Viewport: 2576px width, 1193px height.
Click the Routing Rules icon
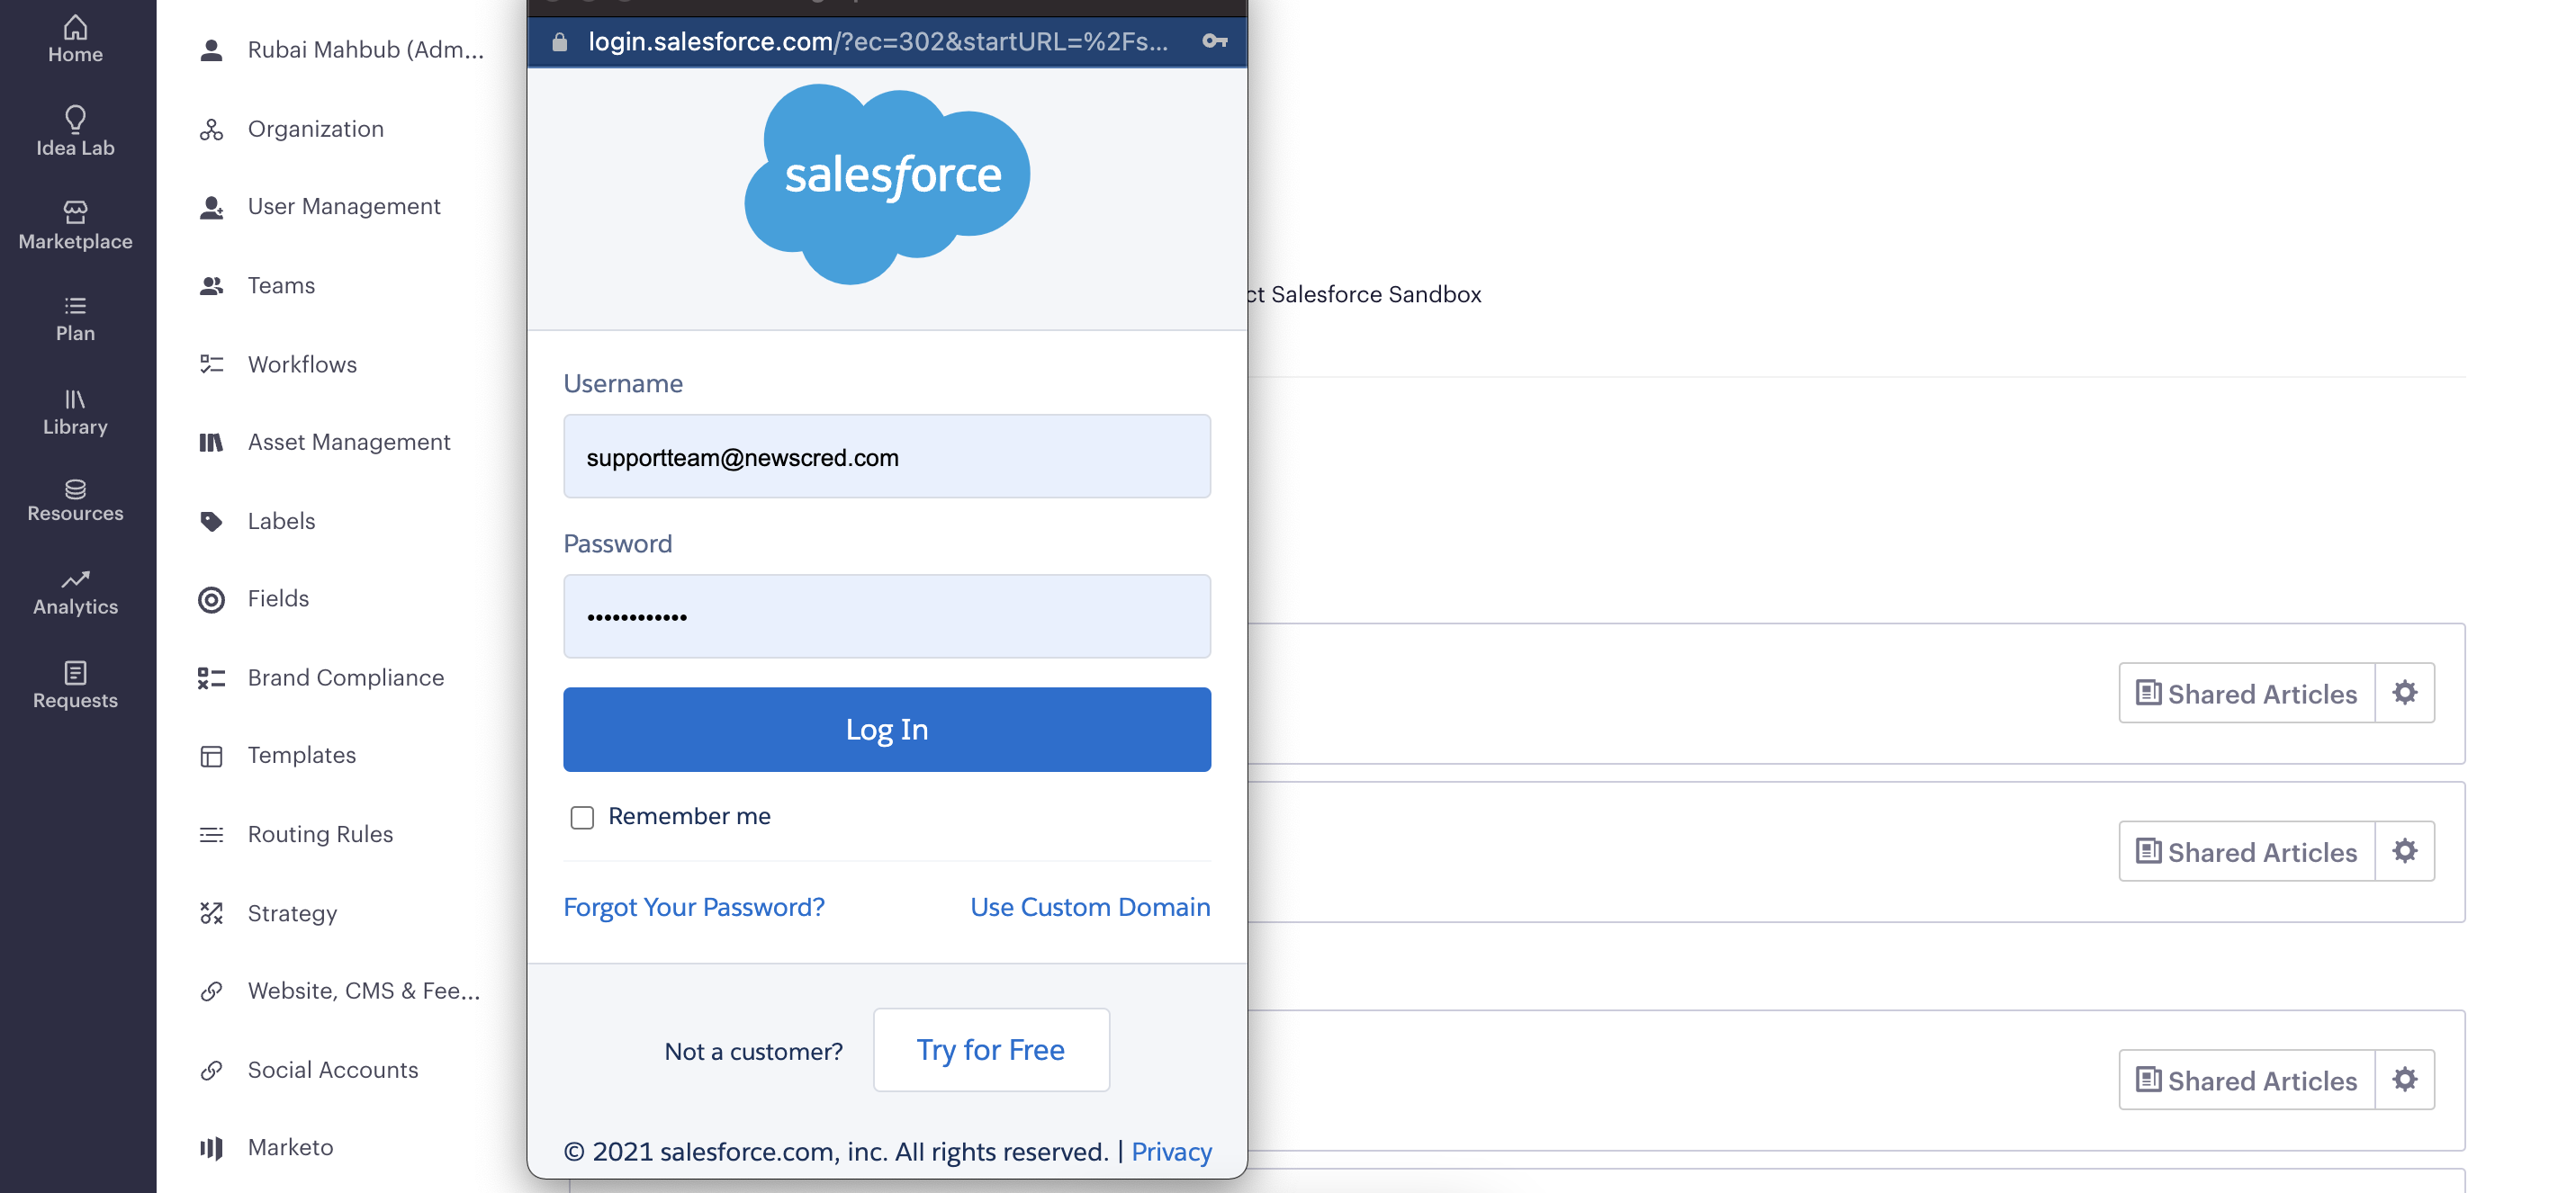[x=211, y=834]
